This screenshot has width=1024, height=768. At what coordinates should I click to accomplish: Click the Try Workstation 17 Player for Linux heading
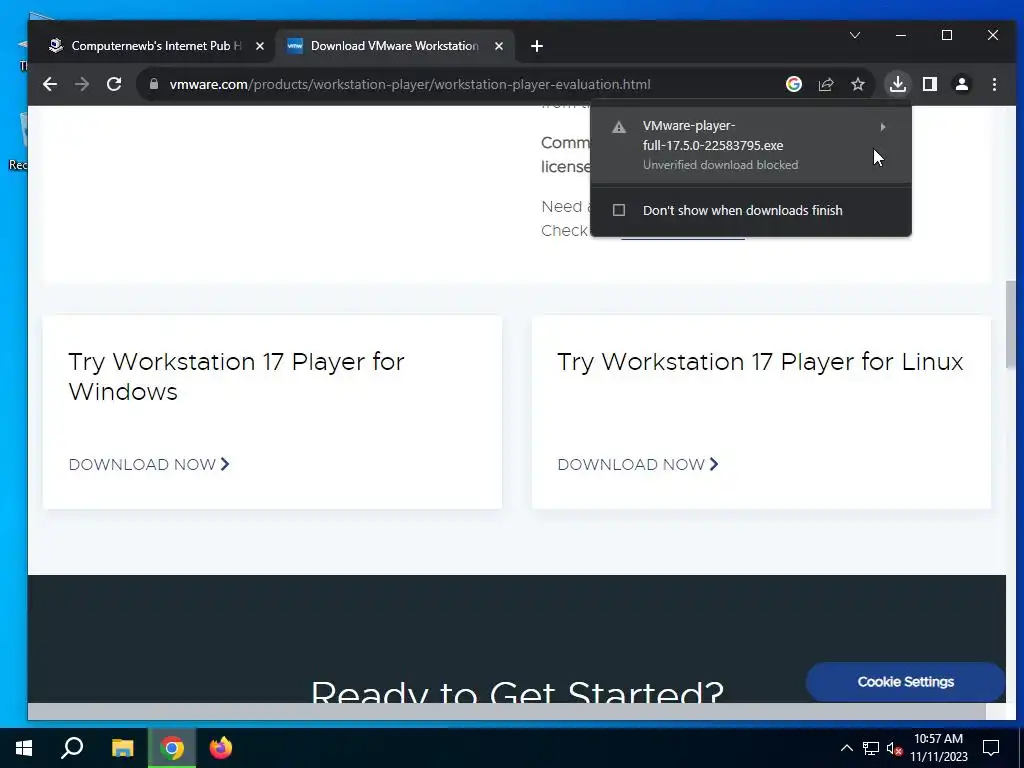coord(760,361)
